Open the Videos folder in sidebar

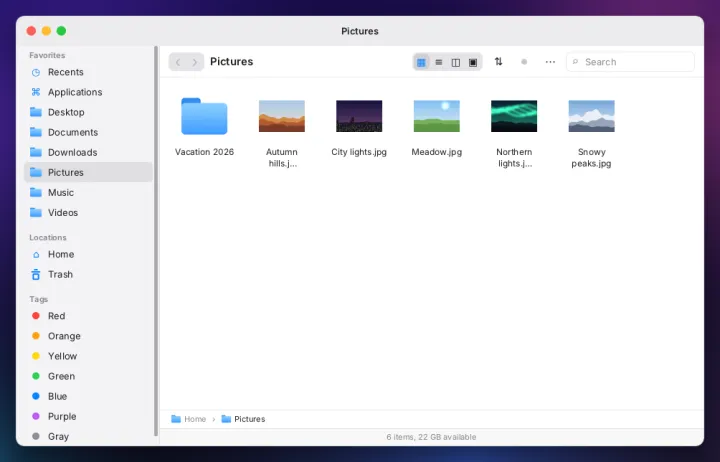pos(88,213)
